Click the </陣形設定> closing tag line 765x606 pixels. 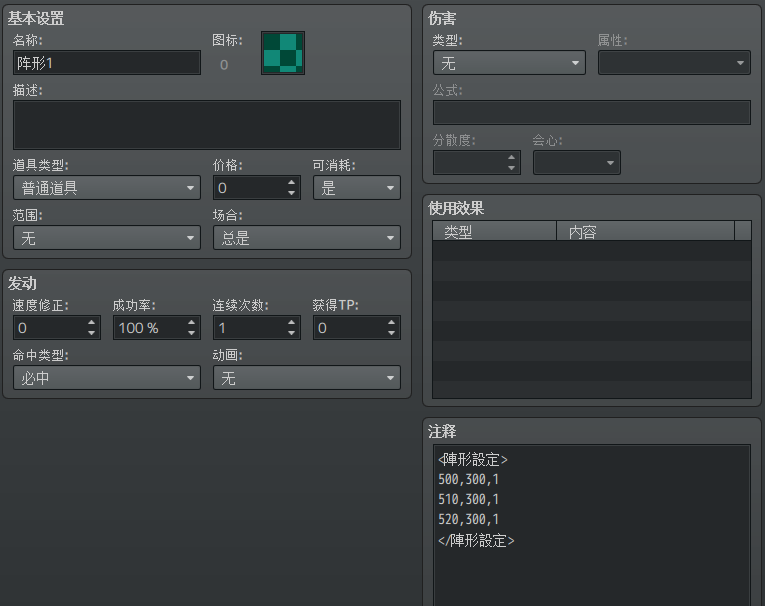coord(476,540)
